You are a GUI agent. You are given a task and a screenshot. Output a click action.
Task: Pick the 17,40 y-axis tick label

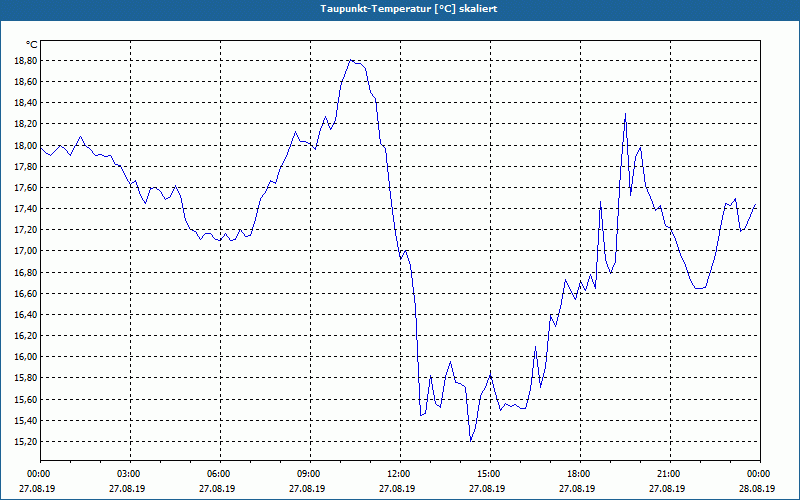click(26, 209)
